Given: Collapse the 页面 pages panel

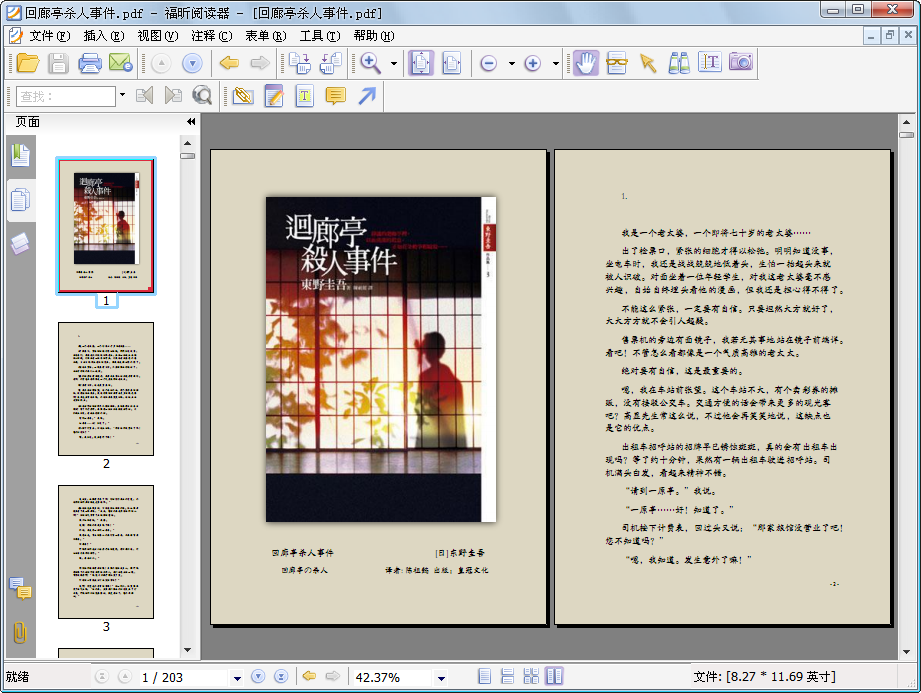Looking at the screenshot, I should [191, 122].
